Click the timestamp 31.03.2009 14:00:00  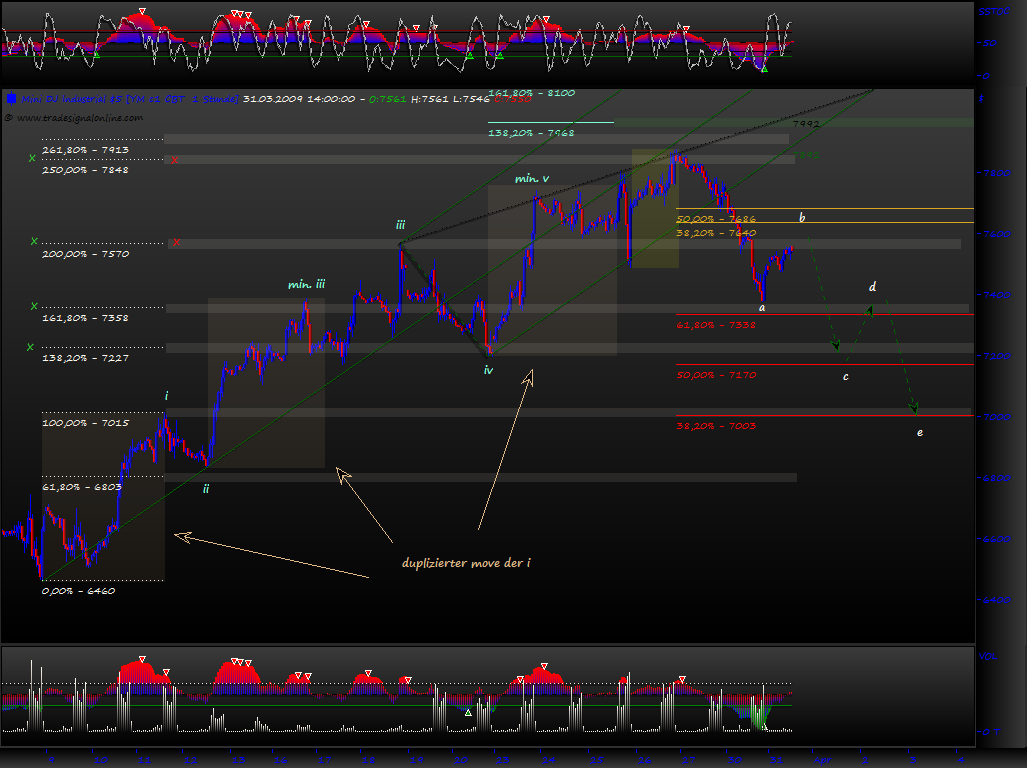[x=299, y=99]
